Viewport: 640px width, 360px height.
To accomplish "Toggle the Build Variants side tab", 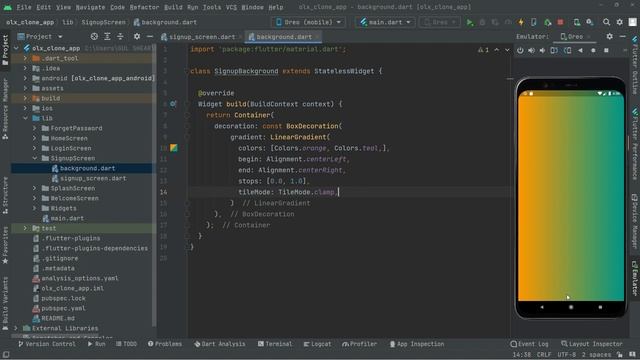I will click(x=5, y=303).
